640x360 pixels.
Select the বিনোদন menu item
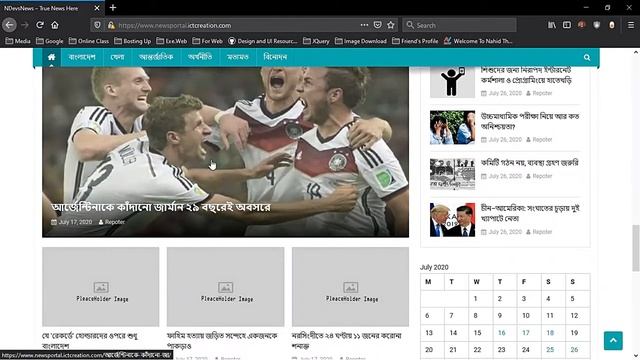pos(275,57)
